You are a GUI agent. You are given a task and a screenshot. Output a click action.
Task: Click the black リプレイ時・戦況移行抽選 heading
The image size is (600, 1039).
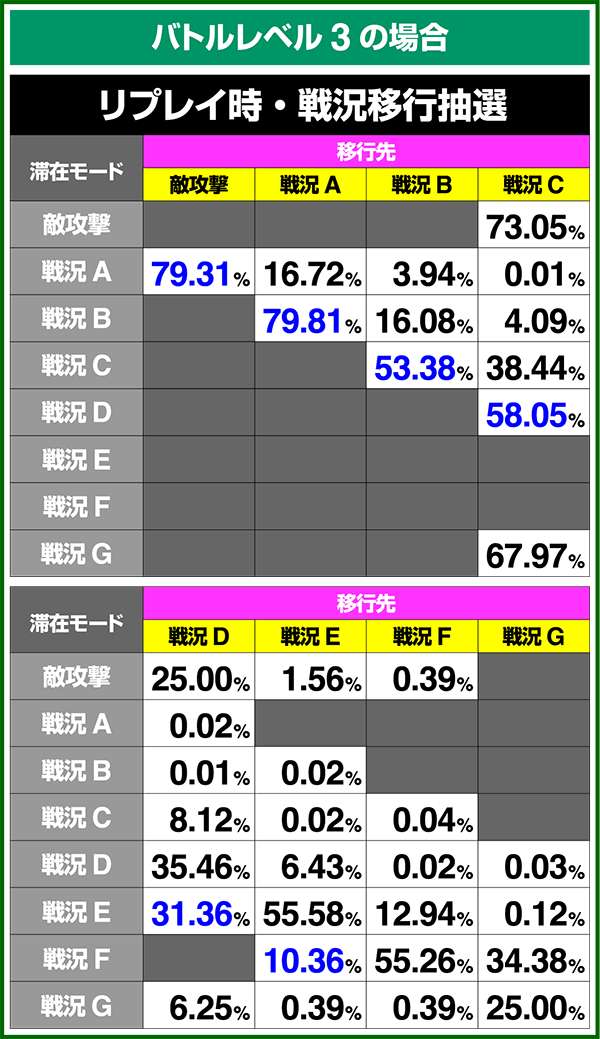pos(299,103)
